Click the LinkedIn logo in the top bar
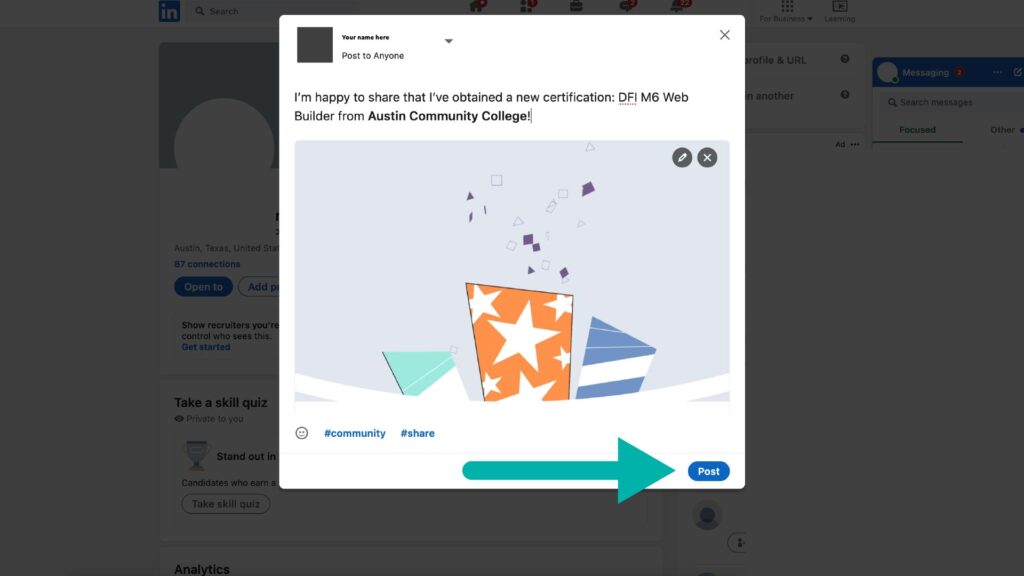This screenshot has height=576, width=1024. (169, 11)
